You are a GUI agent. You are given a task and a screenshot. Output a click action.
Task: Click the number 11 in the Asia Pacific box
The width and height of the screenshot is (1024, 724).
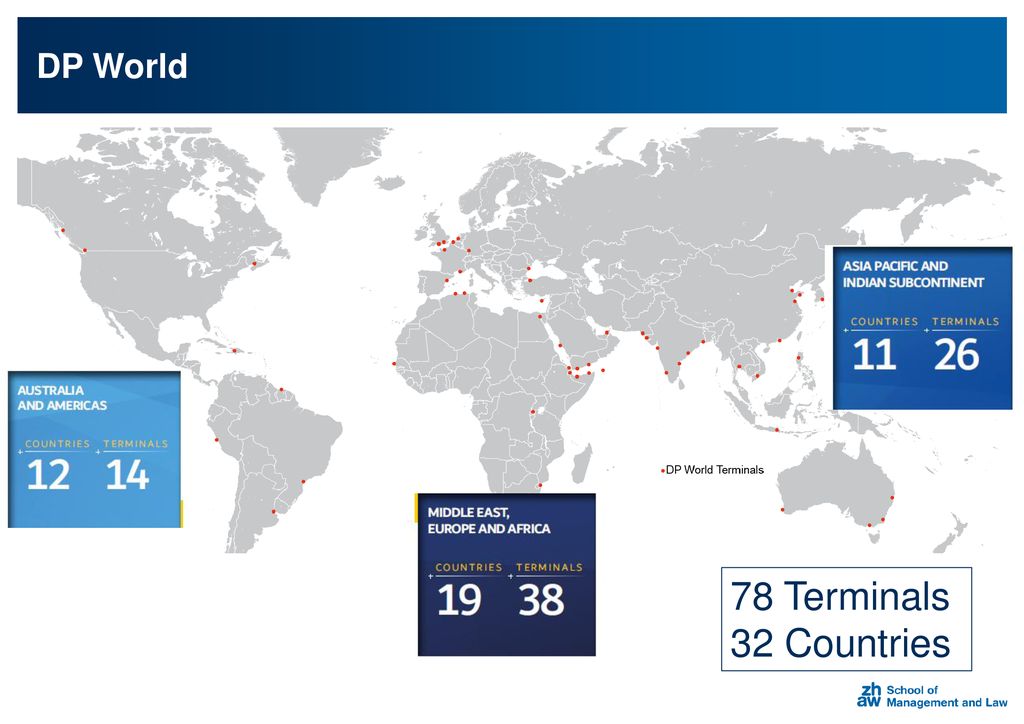pyautogui.click(x=874, y=354)
